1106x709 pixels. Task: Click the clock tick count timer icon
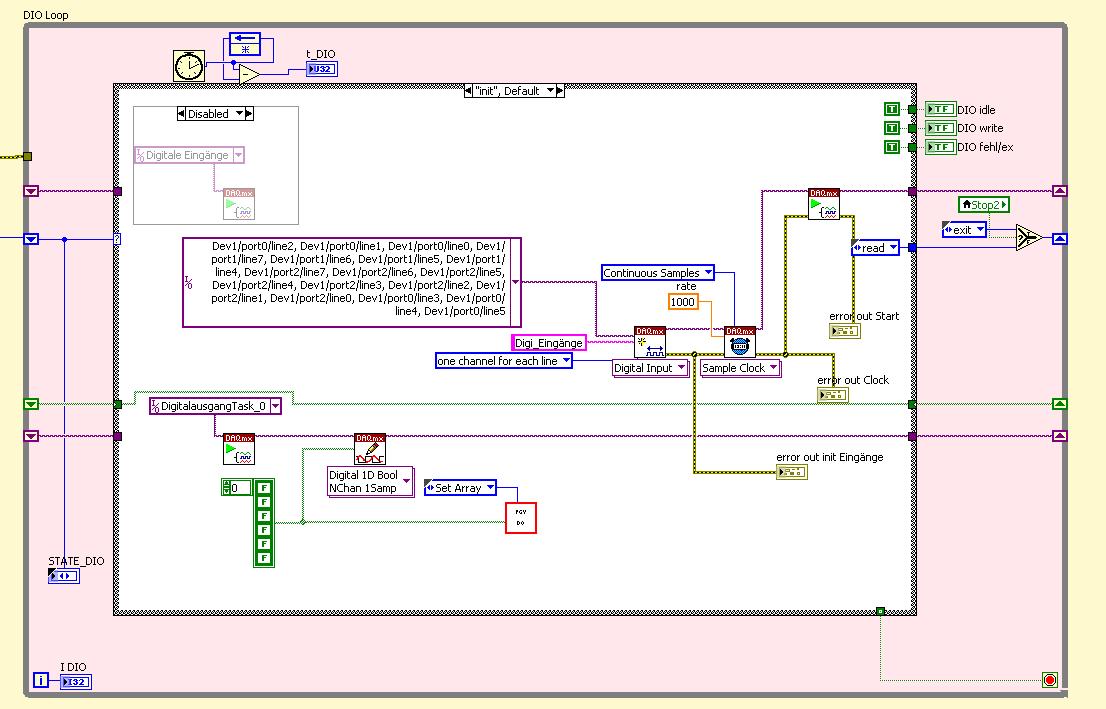click(189, 66)
